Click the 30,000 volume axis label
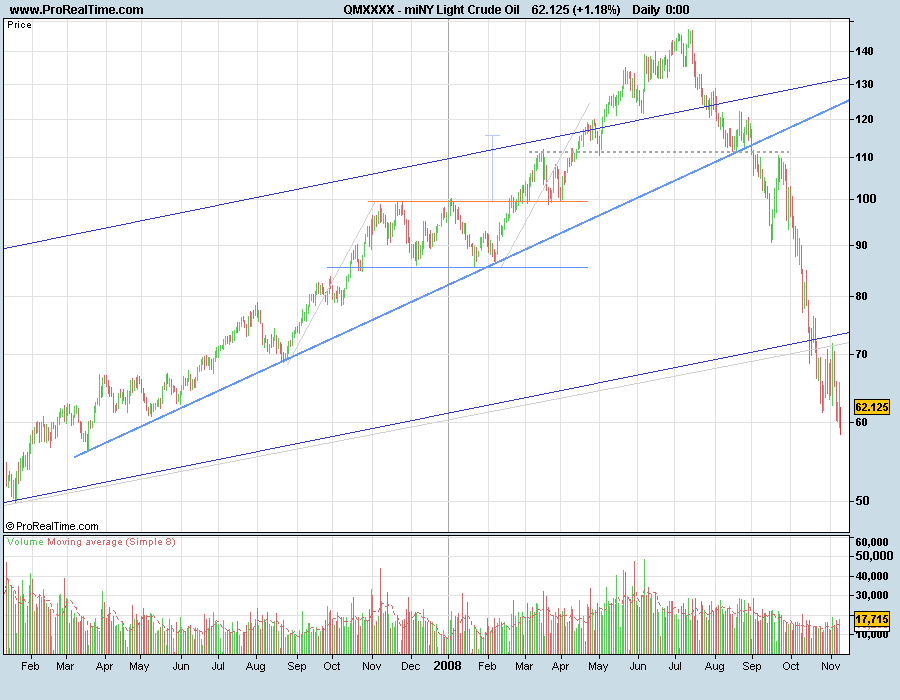 tap(871, 595)
